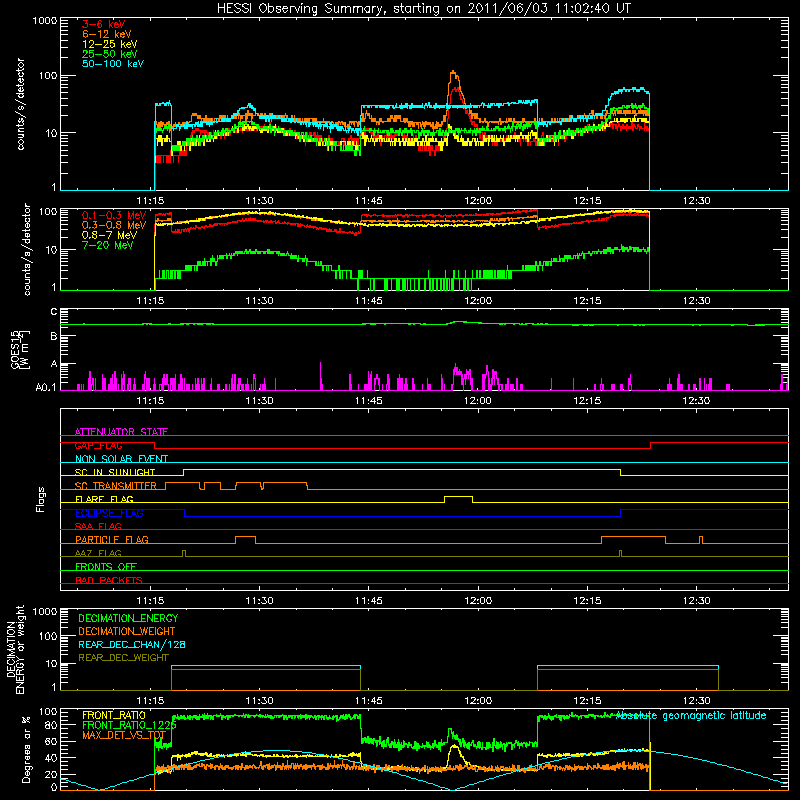Screen dimensions: 800x800
Task: Select the FLARE_FLAG label
Action: coord(104,499)
